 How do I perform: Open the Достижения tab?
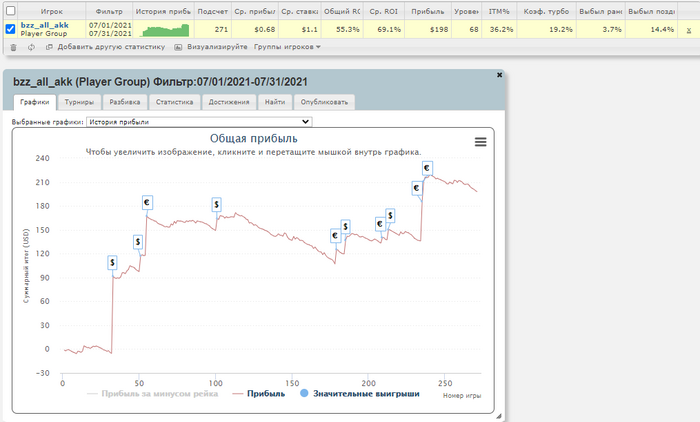coord(229,102)
